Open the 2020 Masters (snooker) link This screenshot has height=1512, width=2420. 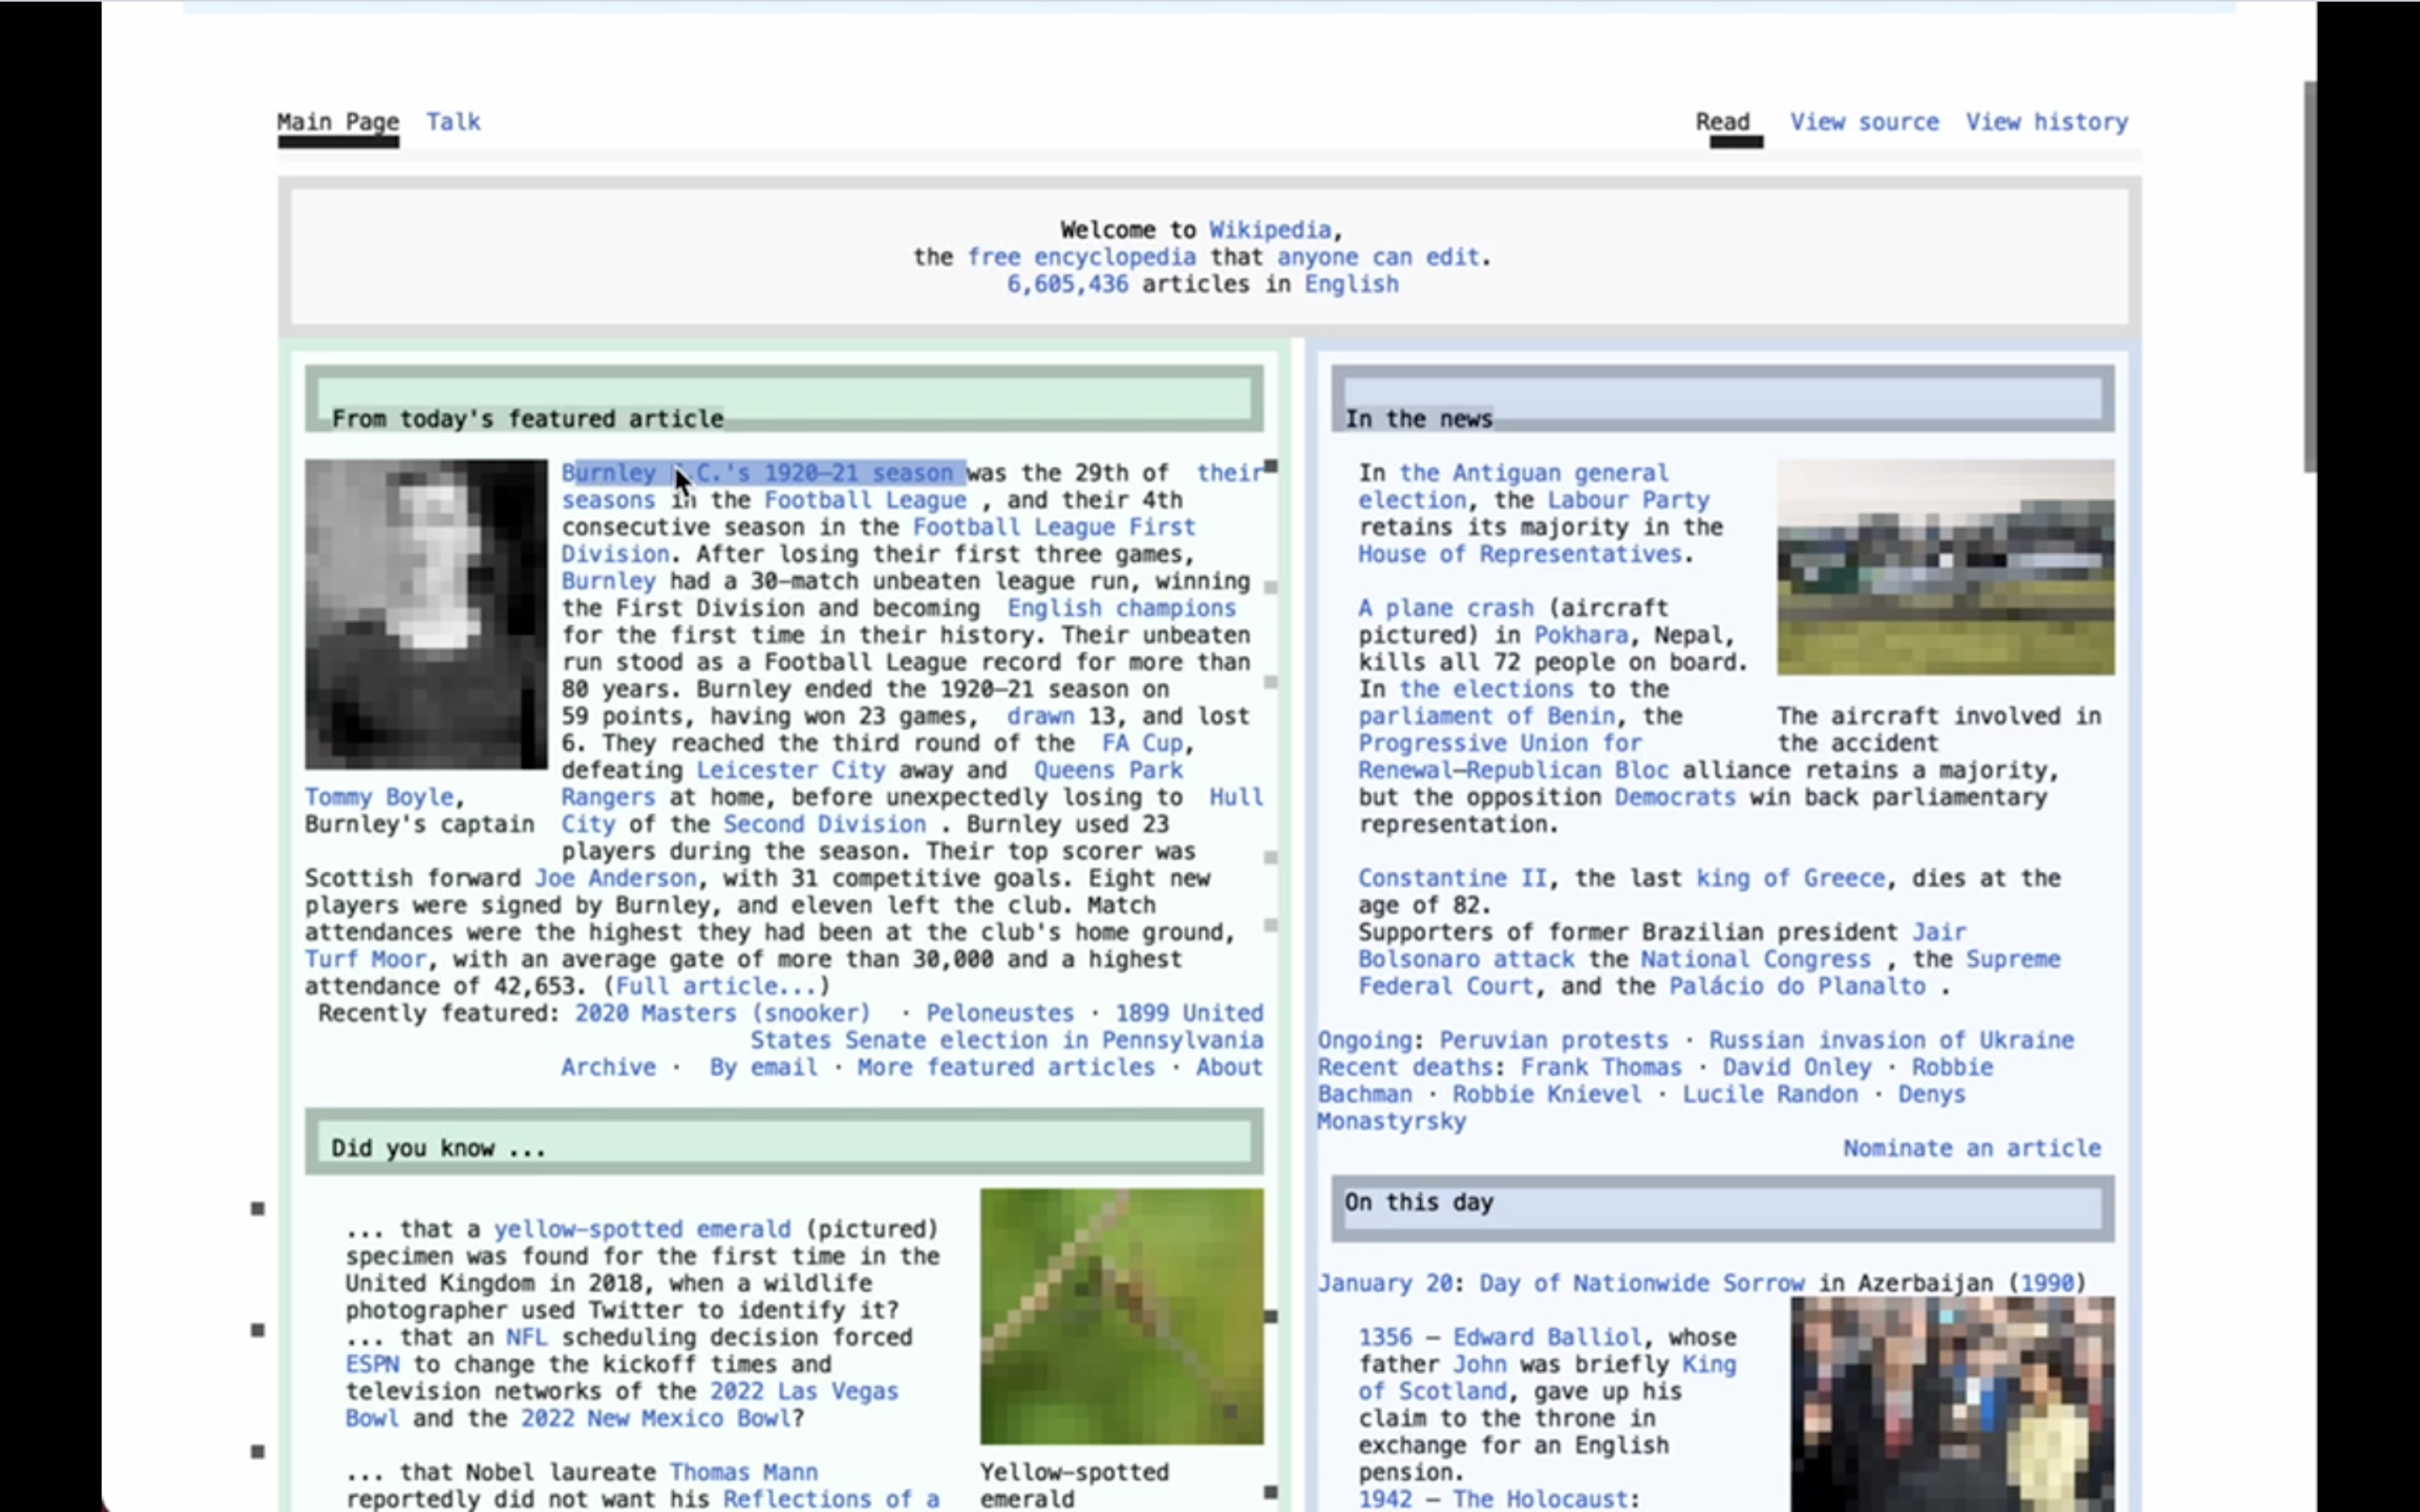coord(722,1013)
